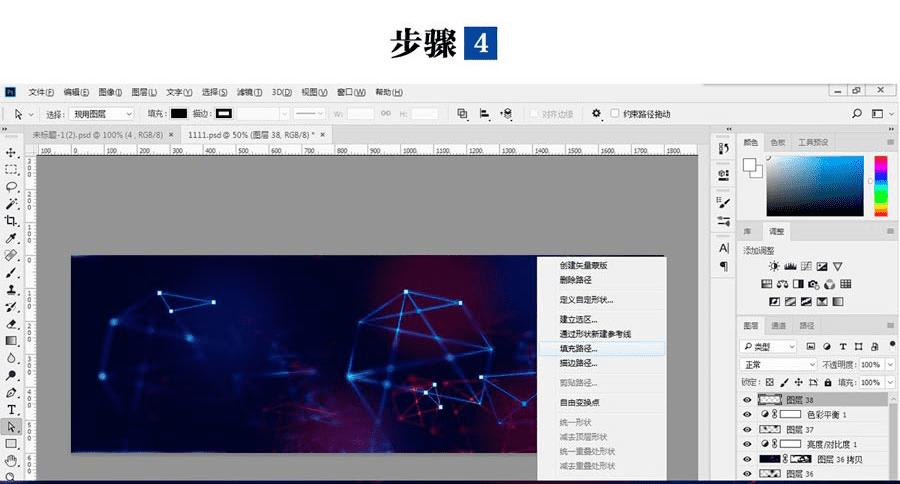Open the Paragraph panel icon
This screenshot has width=900, height=484.
click(x=723, y=266)
